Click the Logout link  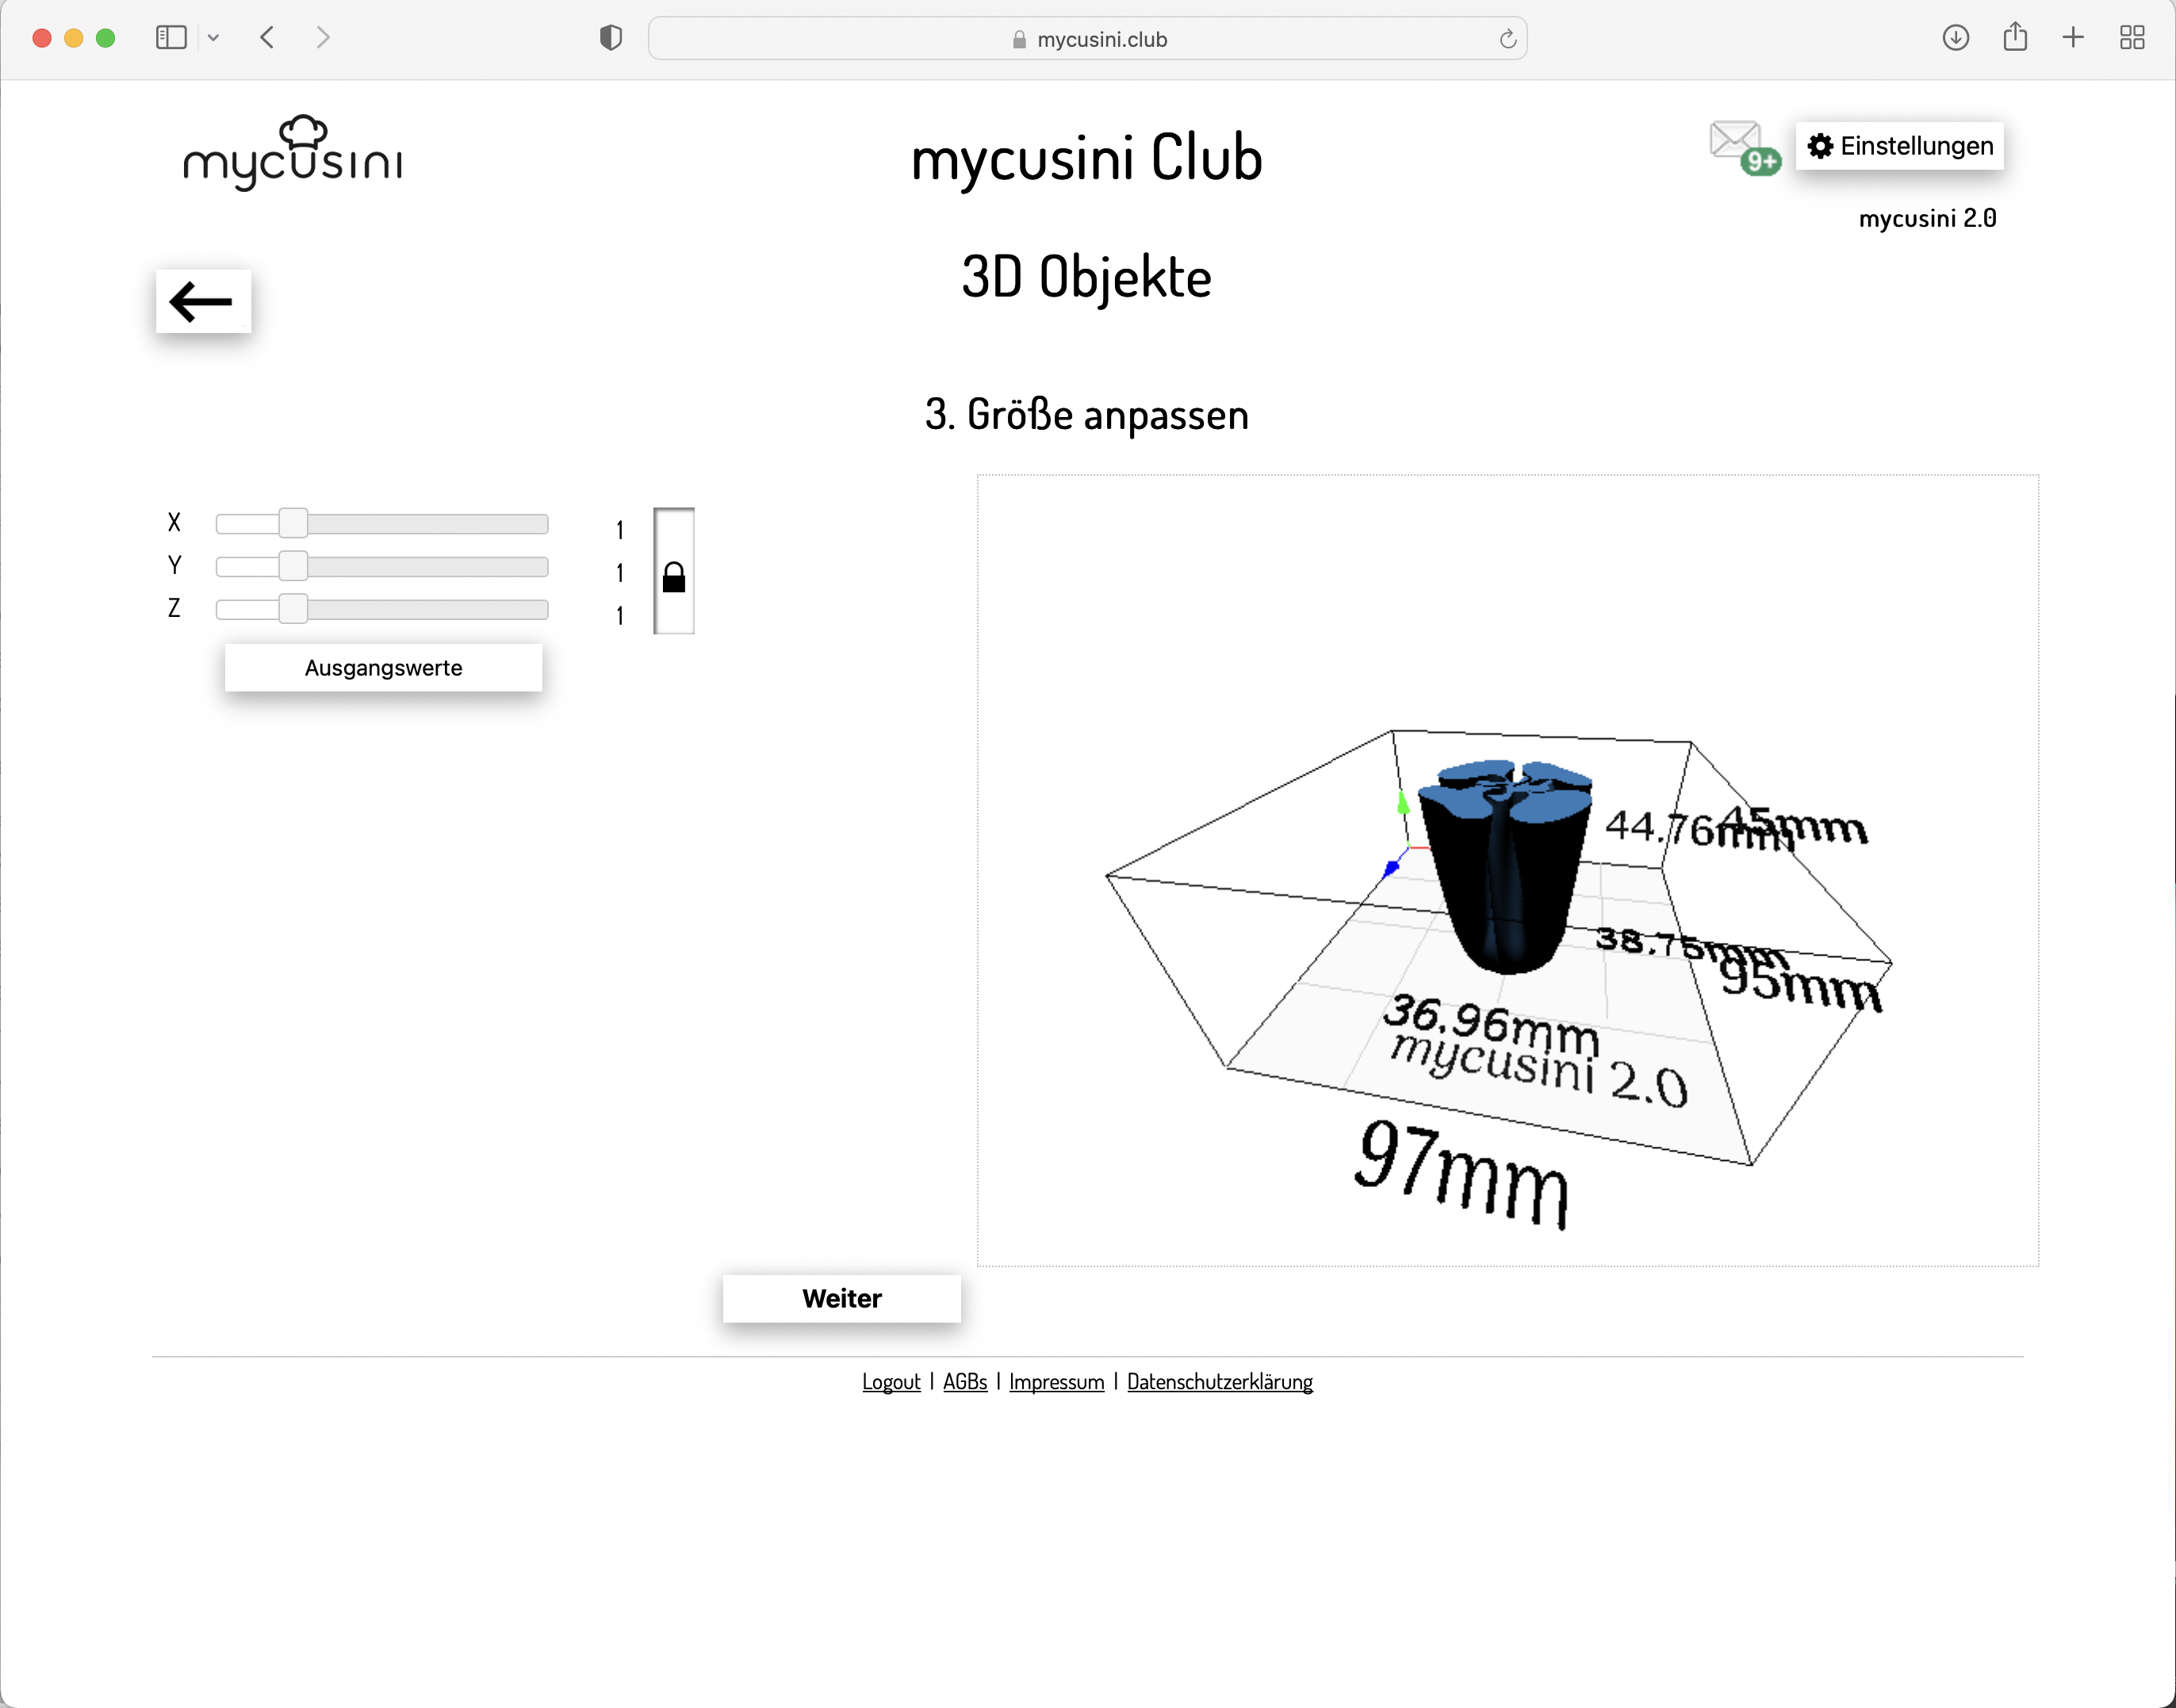[x=890, y=1381]
